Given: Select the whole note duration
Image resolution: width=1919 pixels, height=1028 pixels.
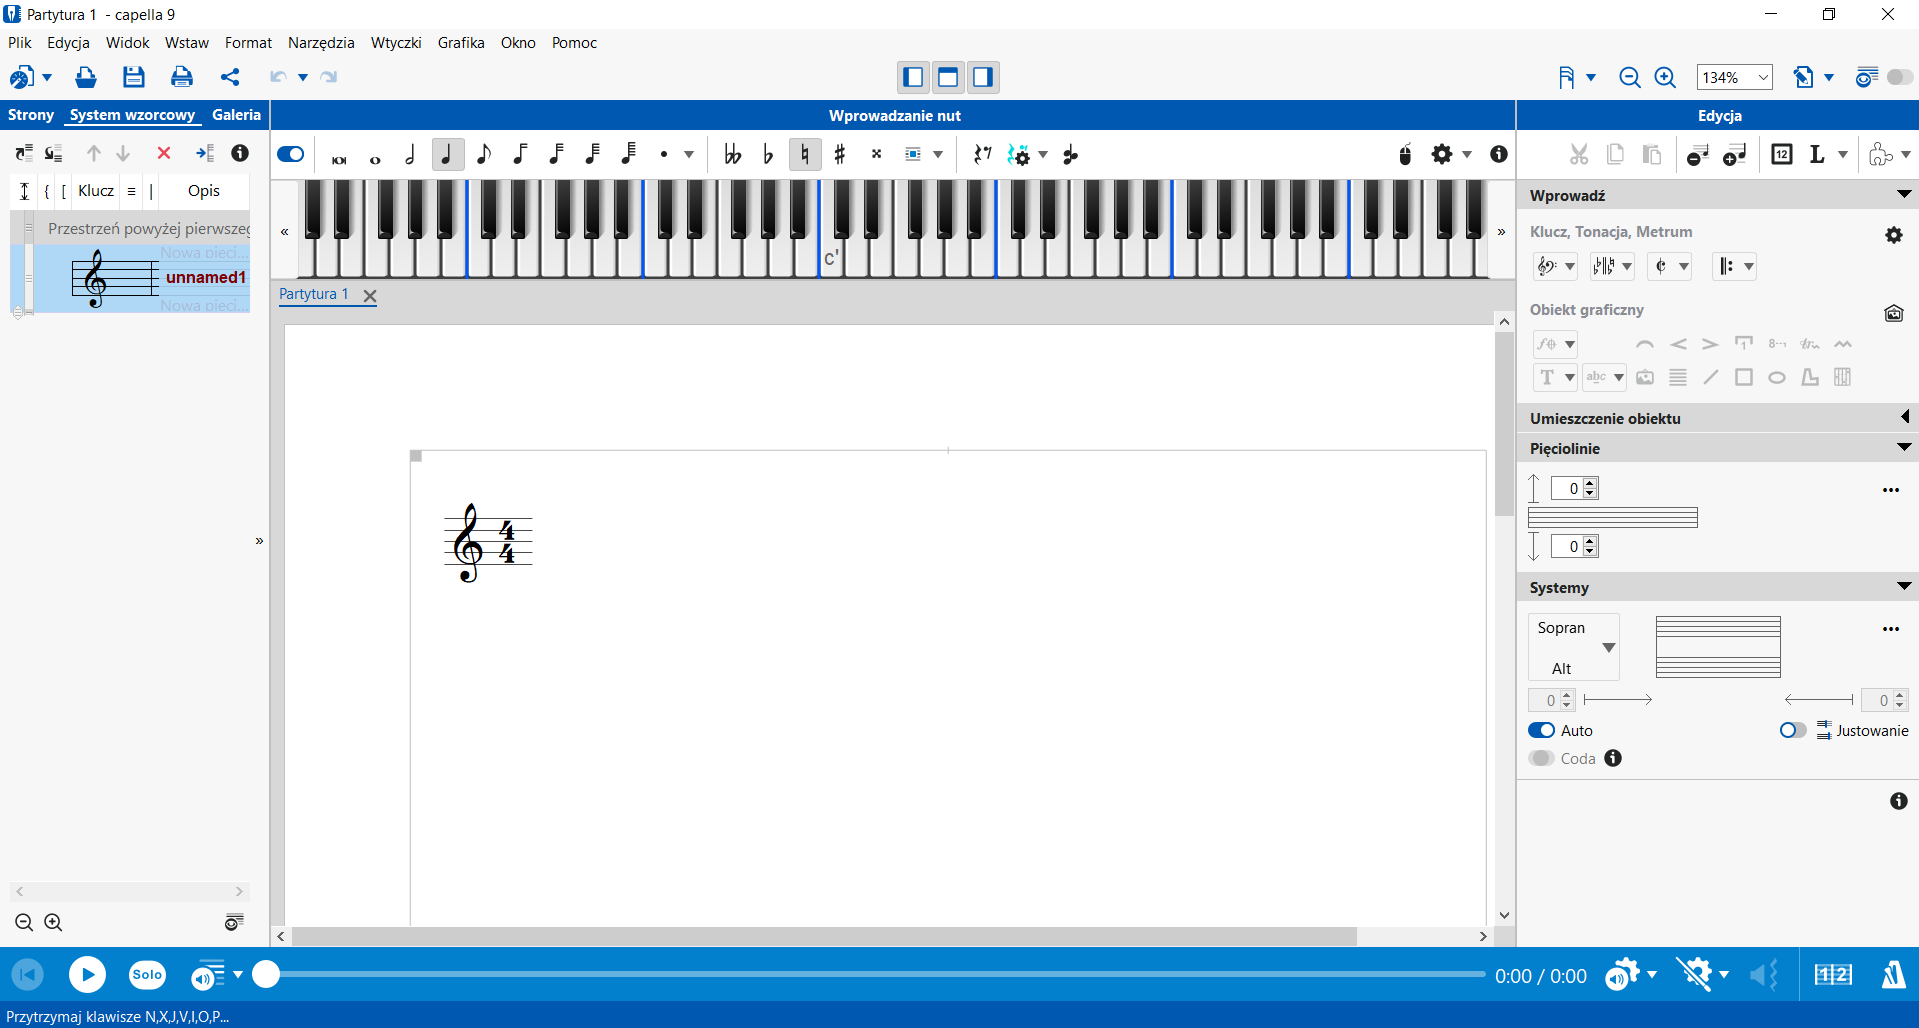Looking at the screenshot, I should point(375,157).
